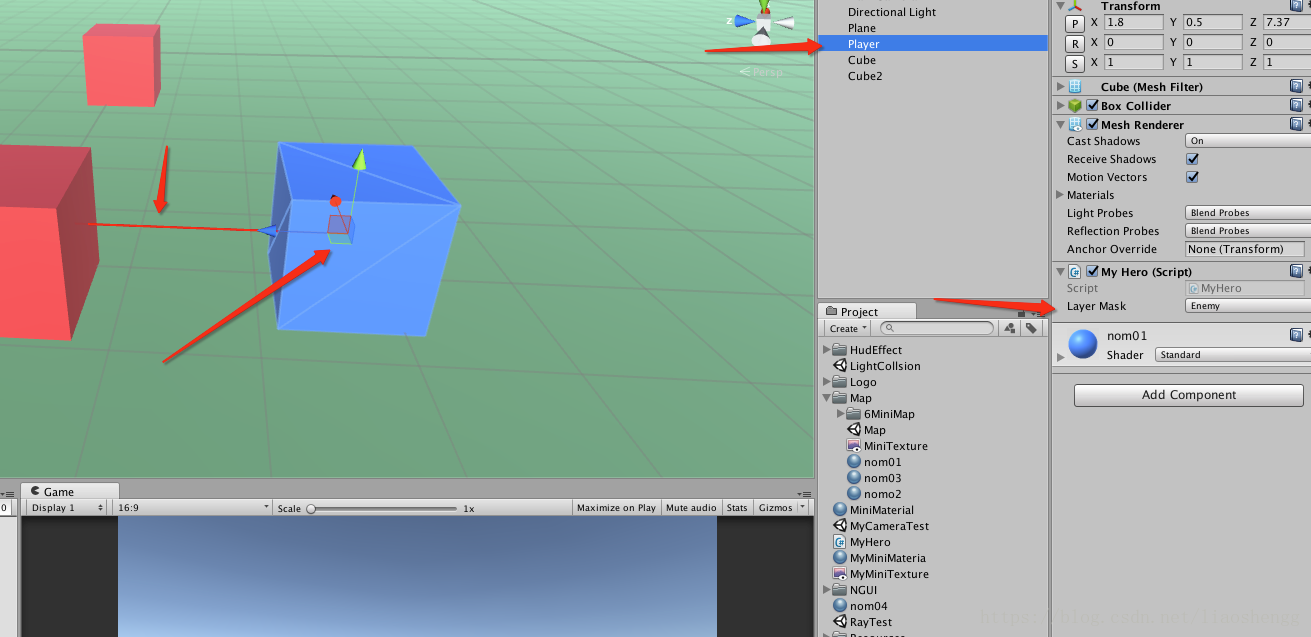Select the MyHero script asset
Screen dimensions: 1311x637
pyautogui.click(x=862, y=542)
